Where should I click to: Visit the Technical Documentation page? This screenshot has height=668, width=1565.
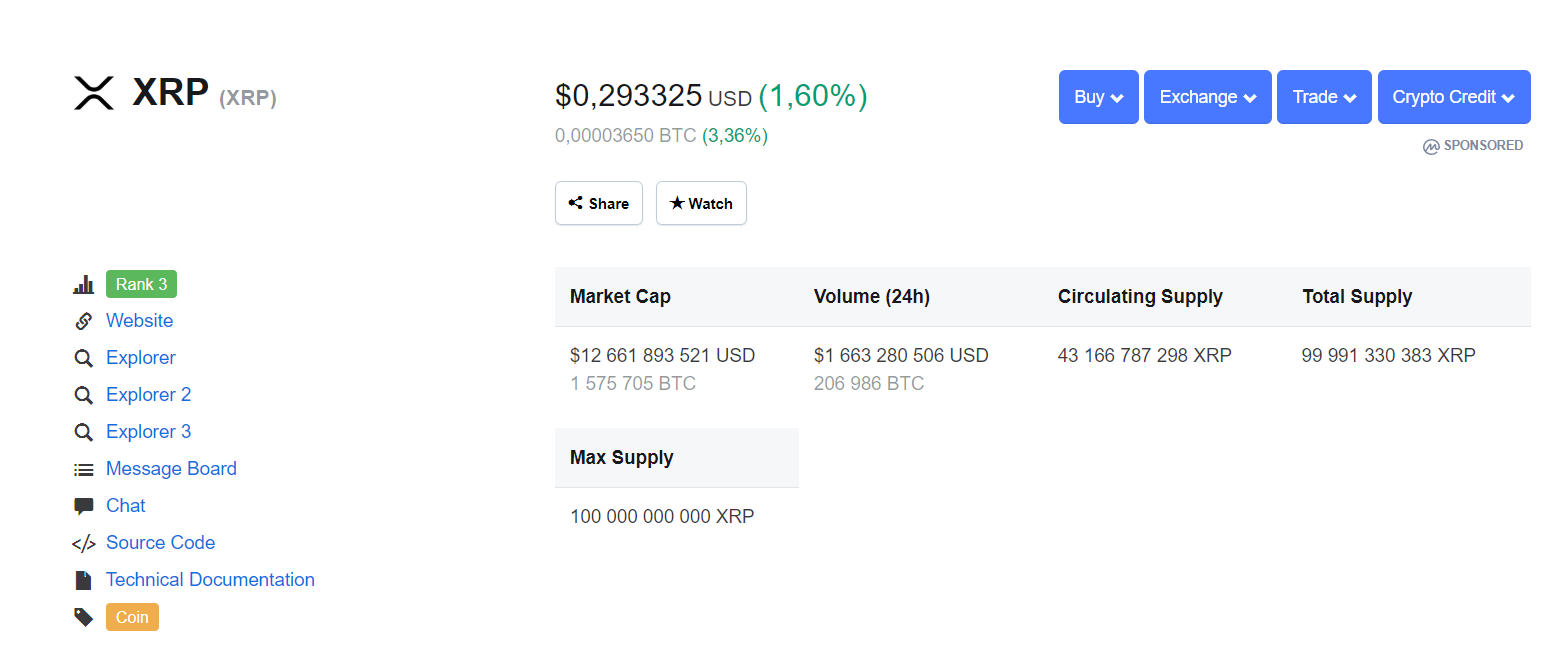pyautogui.click(x=210, y=579)
